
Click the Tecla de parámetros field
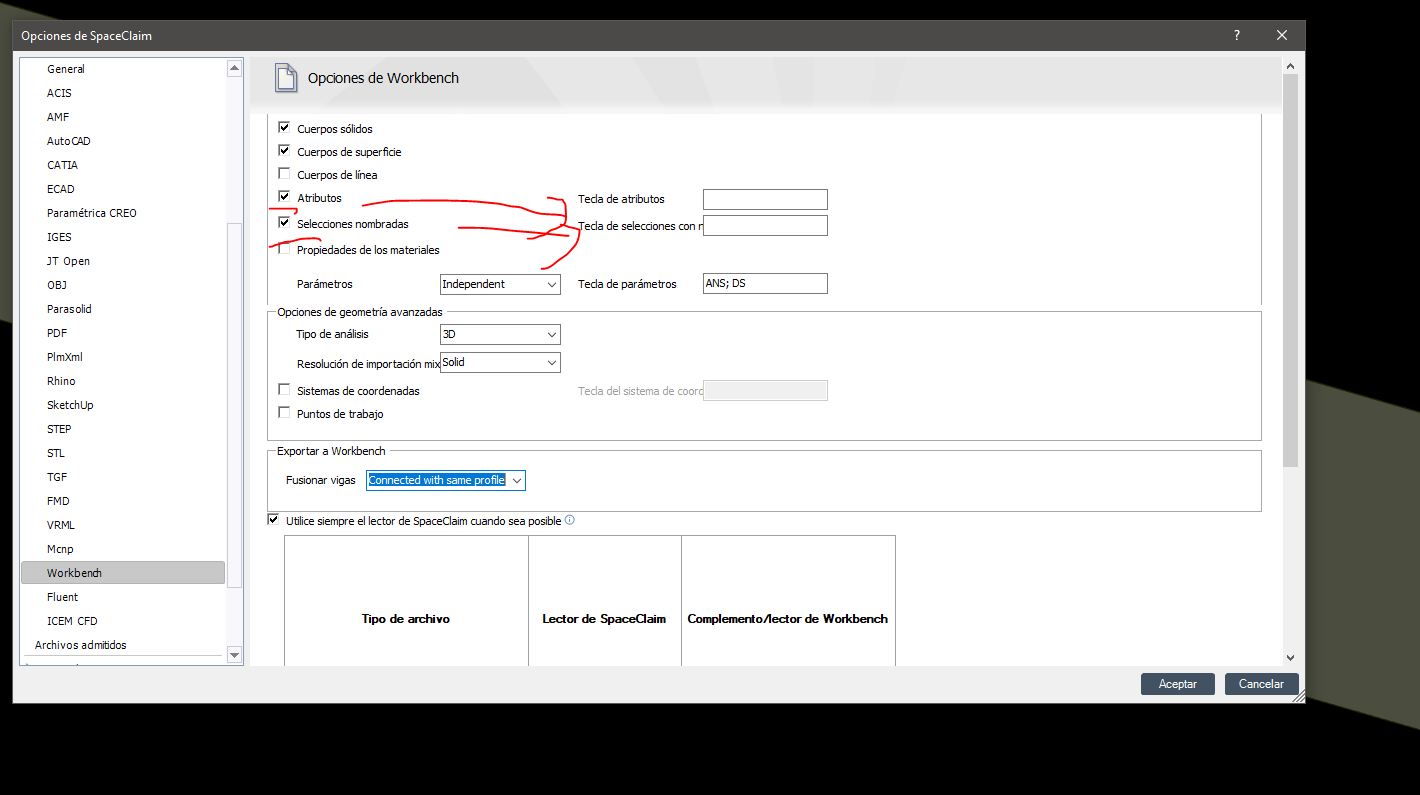pos(765,284)
